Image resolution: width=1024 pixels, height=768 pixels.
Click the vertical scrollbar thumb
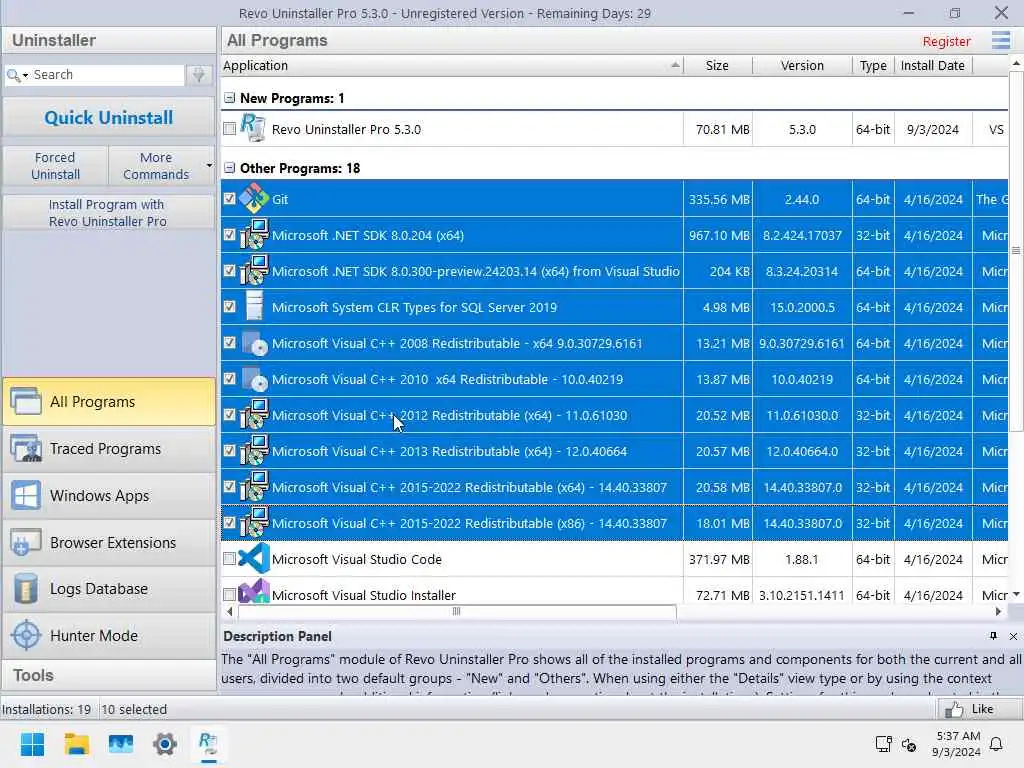[x=1016, y=251]
